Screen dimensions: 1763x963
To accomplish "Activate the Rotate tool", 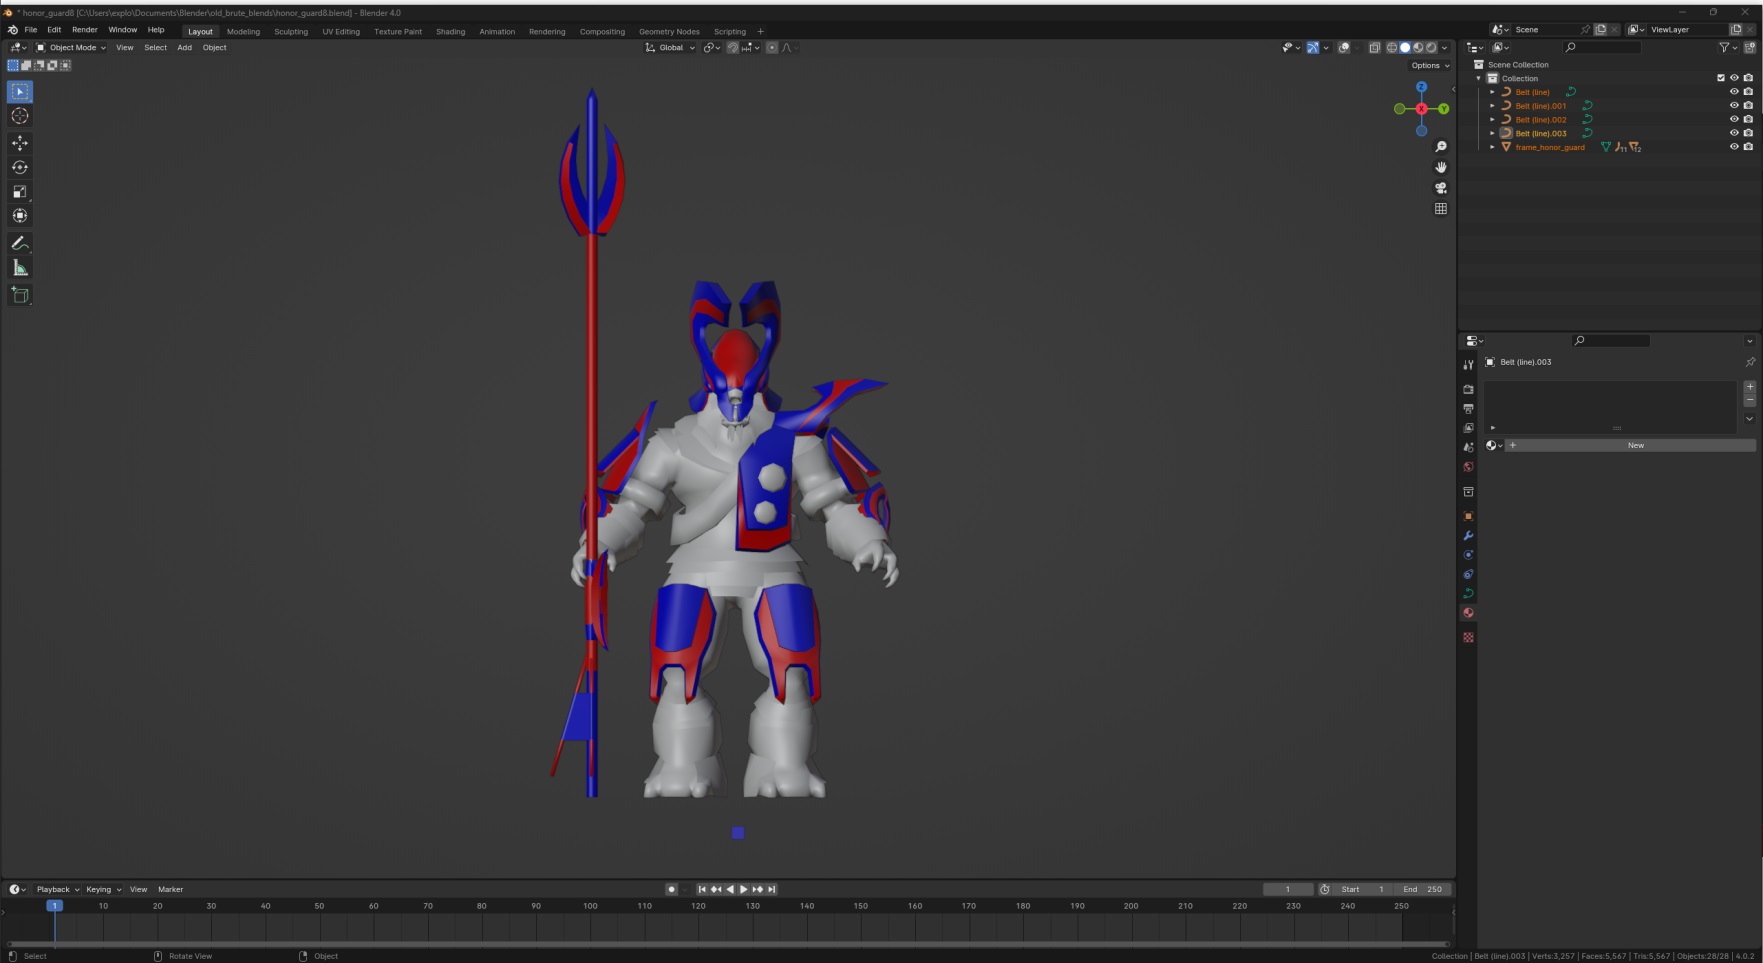I will click(20, 167).
